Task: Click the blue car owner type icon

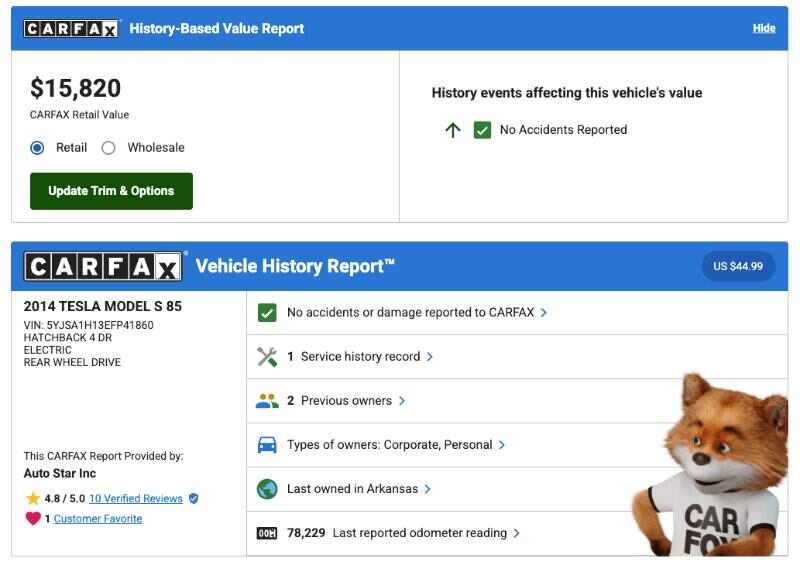Action: [x=266, y=445]
